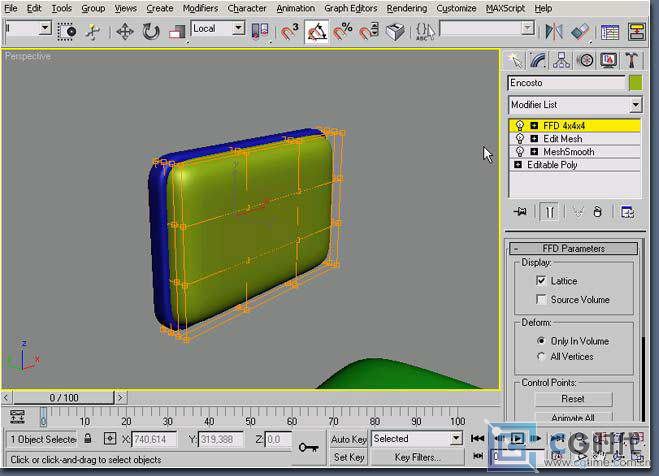Image resolution: width=659 pixels, height=476 pixels.
Task: Click the Mirror tool icon
Action: point(554,32)
